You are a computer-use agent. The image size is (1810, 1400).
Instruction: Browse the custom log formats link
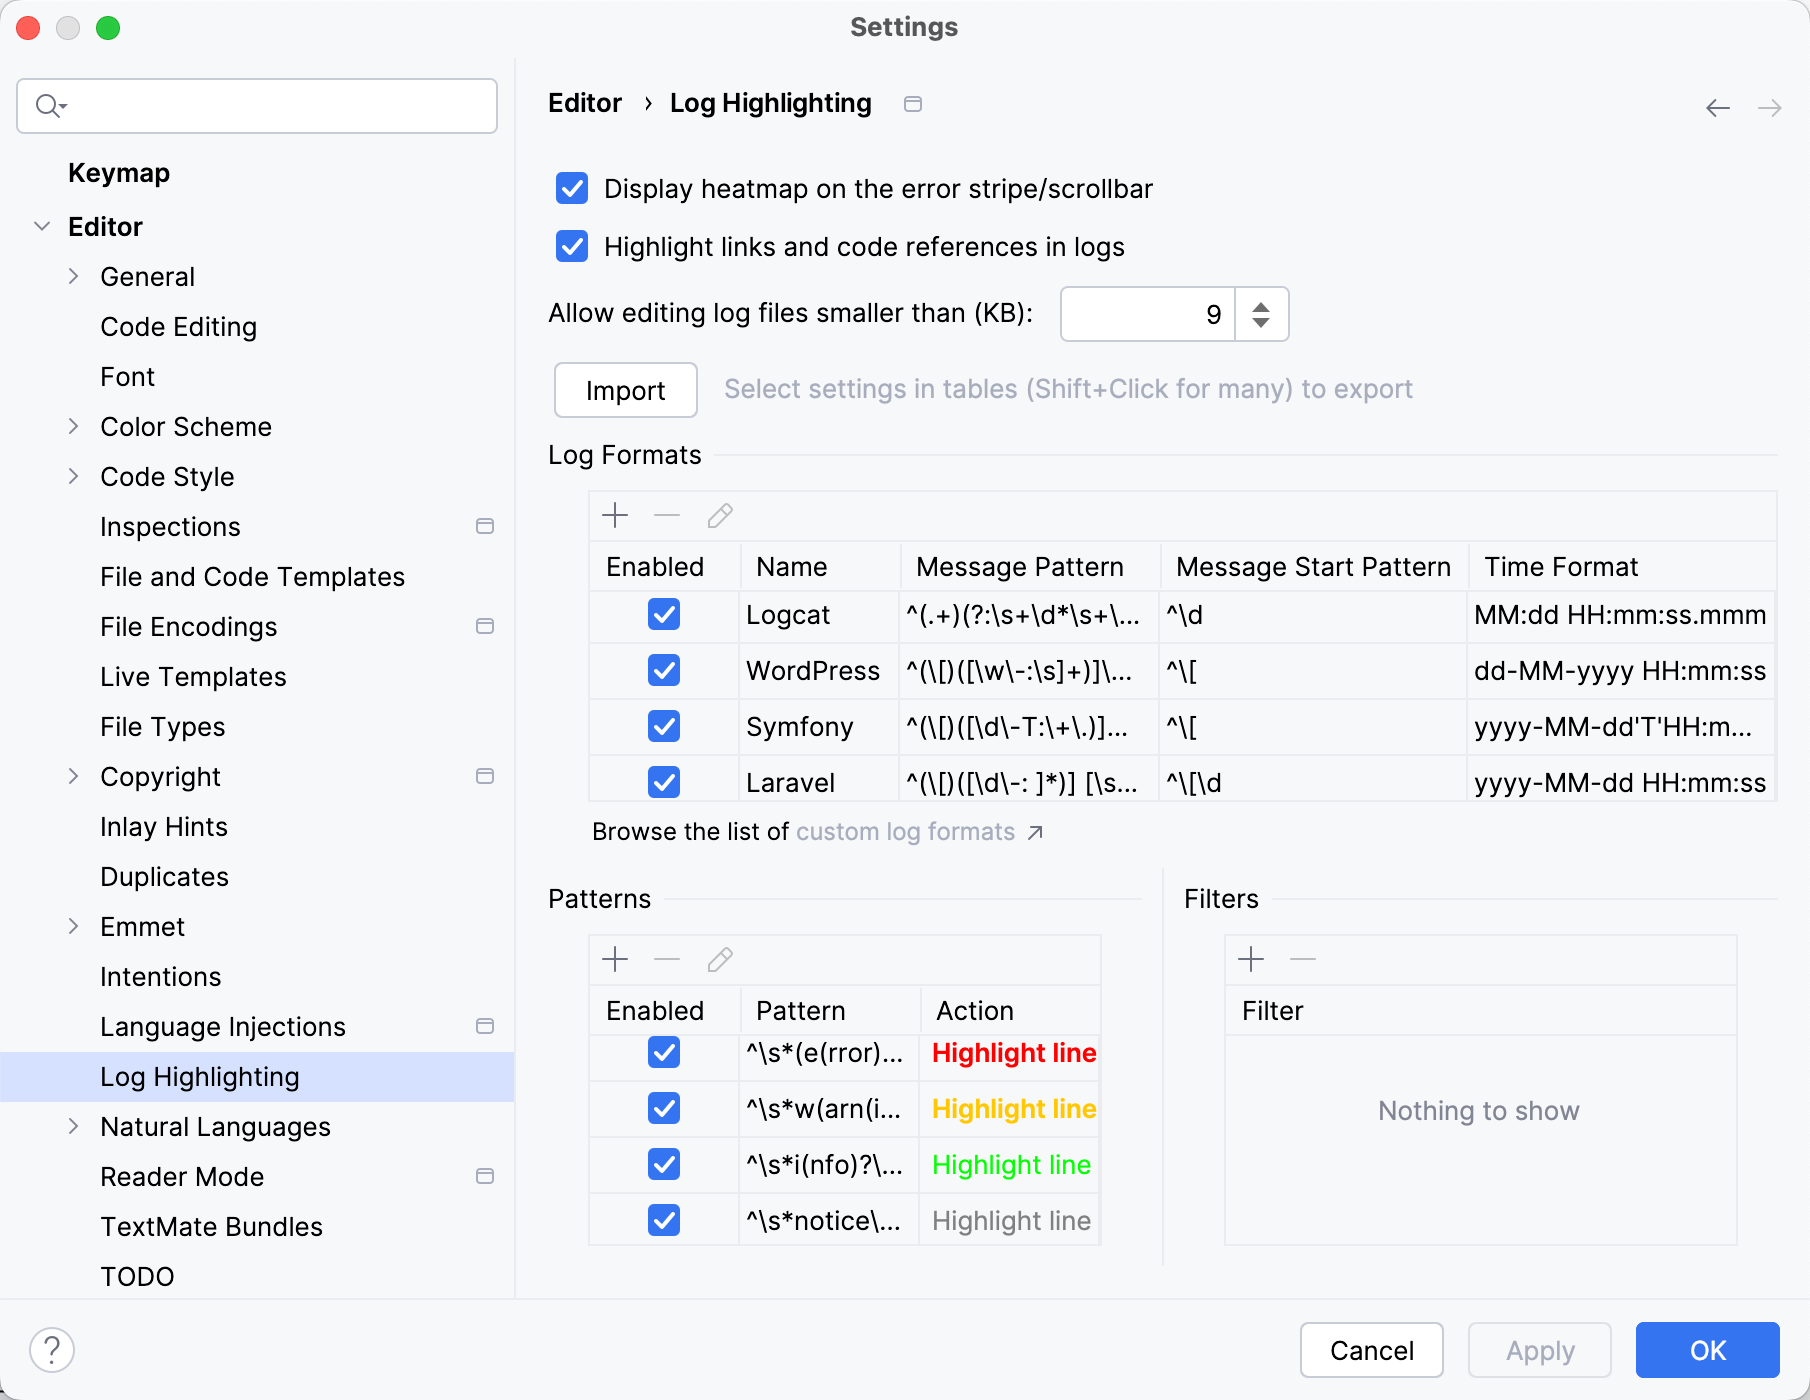coord(905,831)
